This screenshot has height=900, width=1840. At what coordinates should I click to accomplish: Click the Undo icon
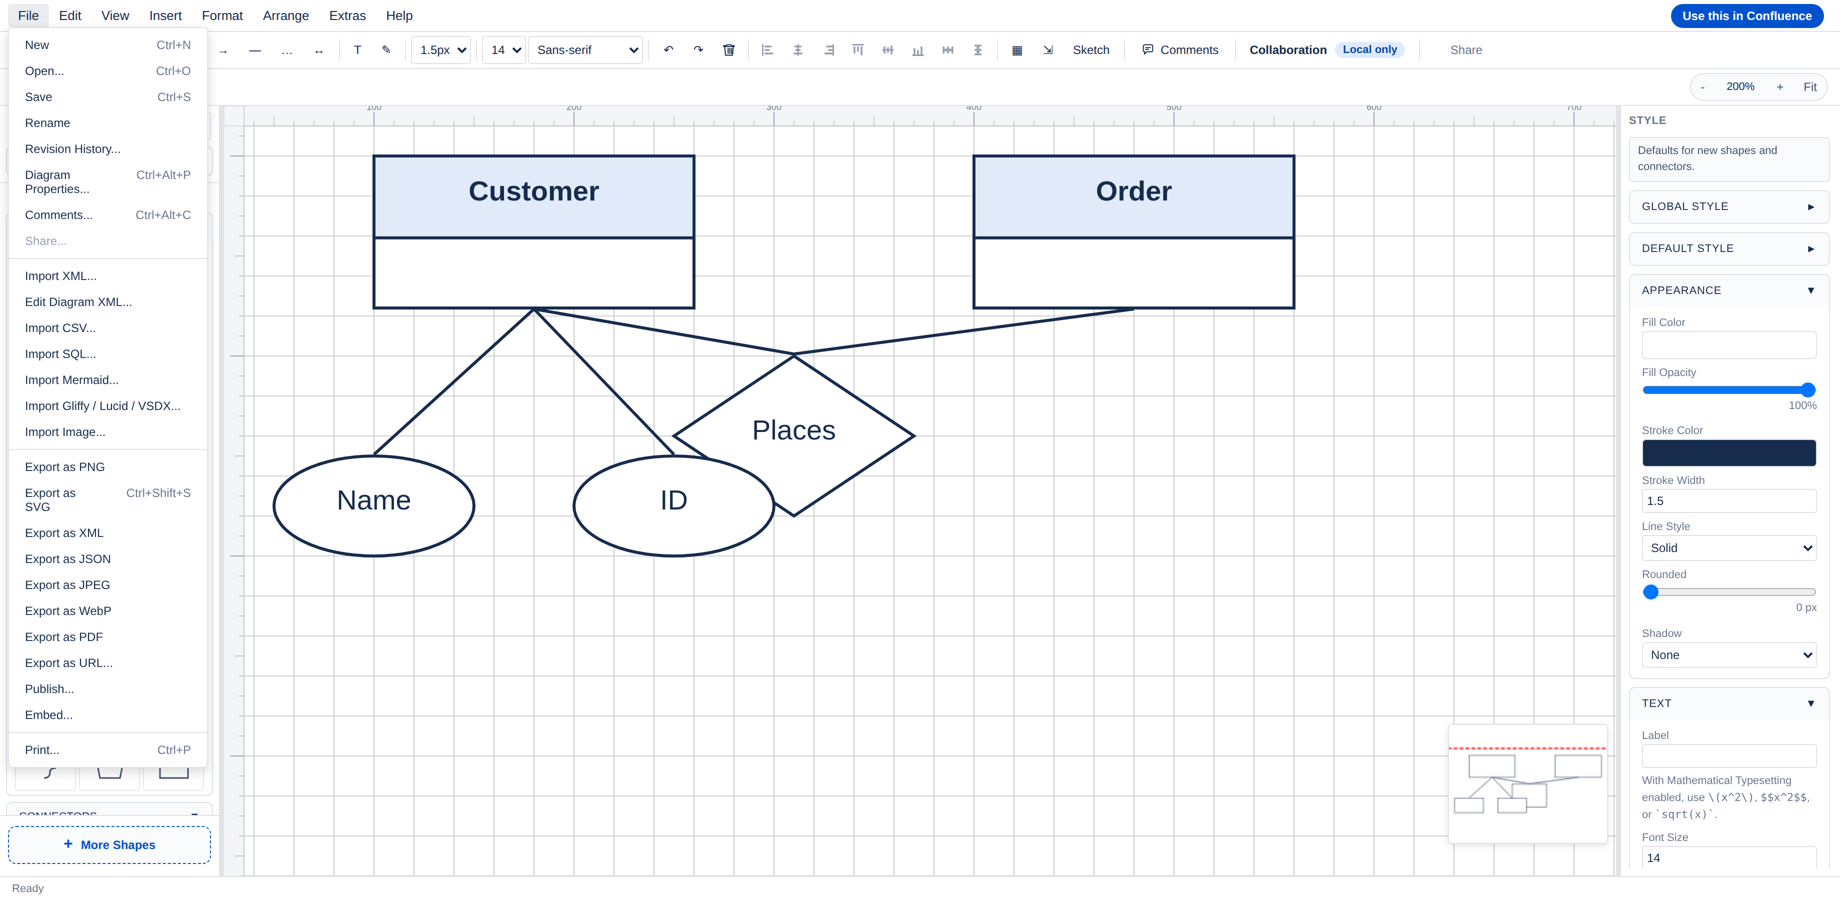point(668,50)
